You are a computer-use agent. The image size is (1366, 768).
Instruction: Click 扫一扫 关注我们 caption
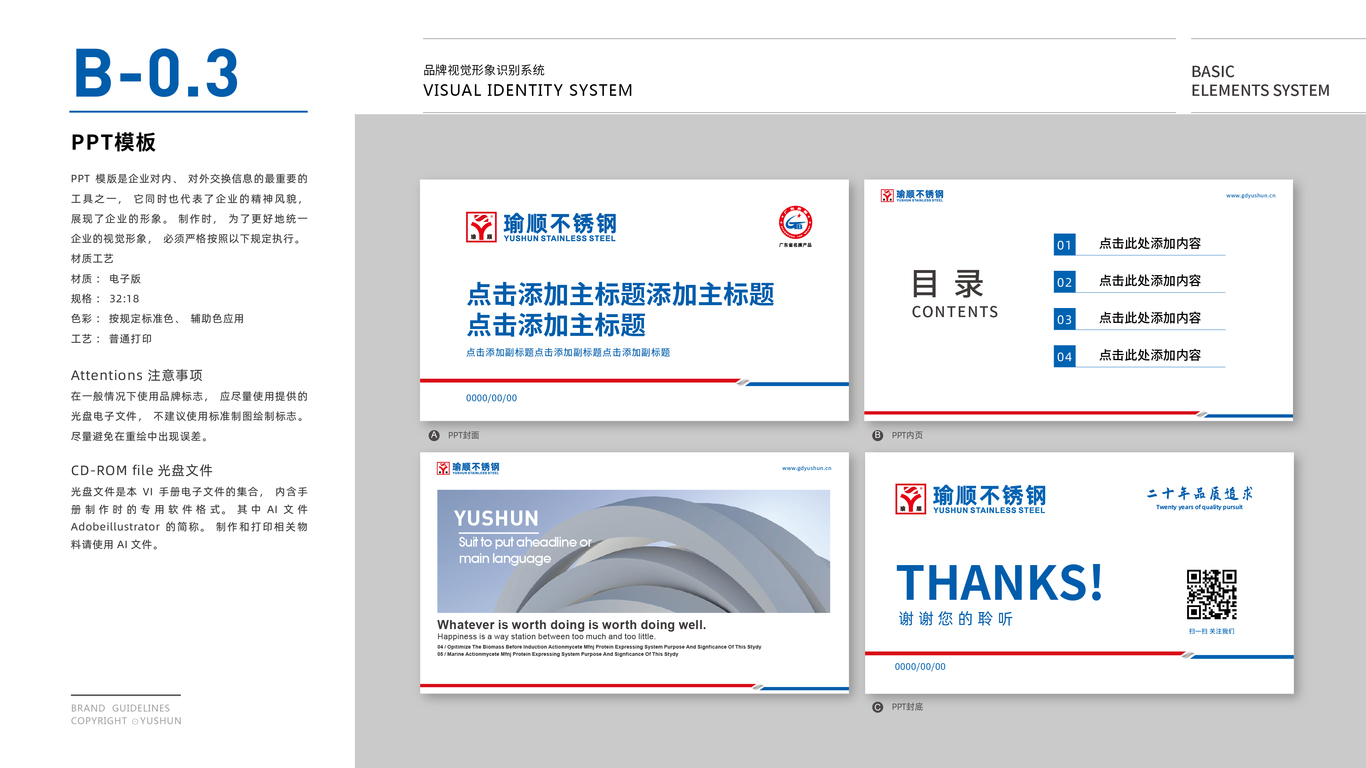click(1211, 631)
